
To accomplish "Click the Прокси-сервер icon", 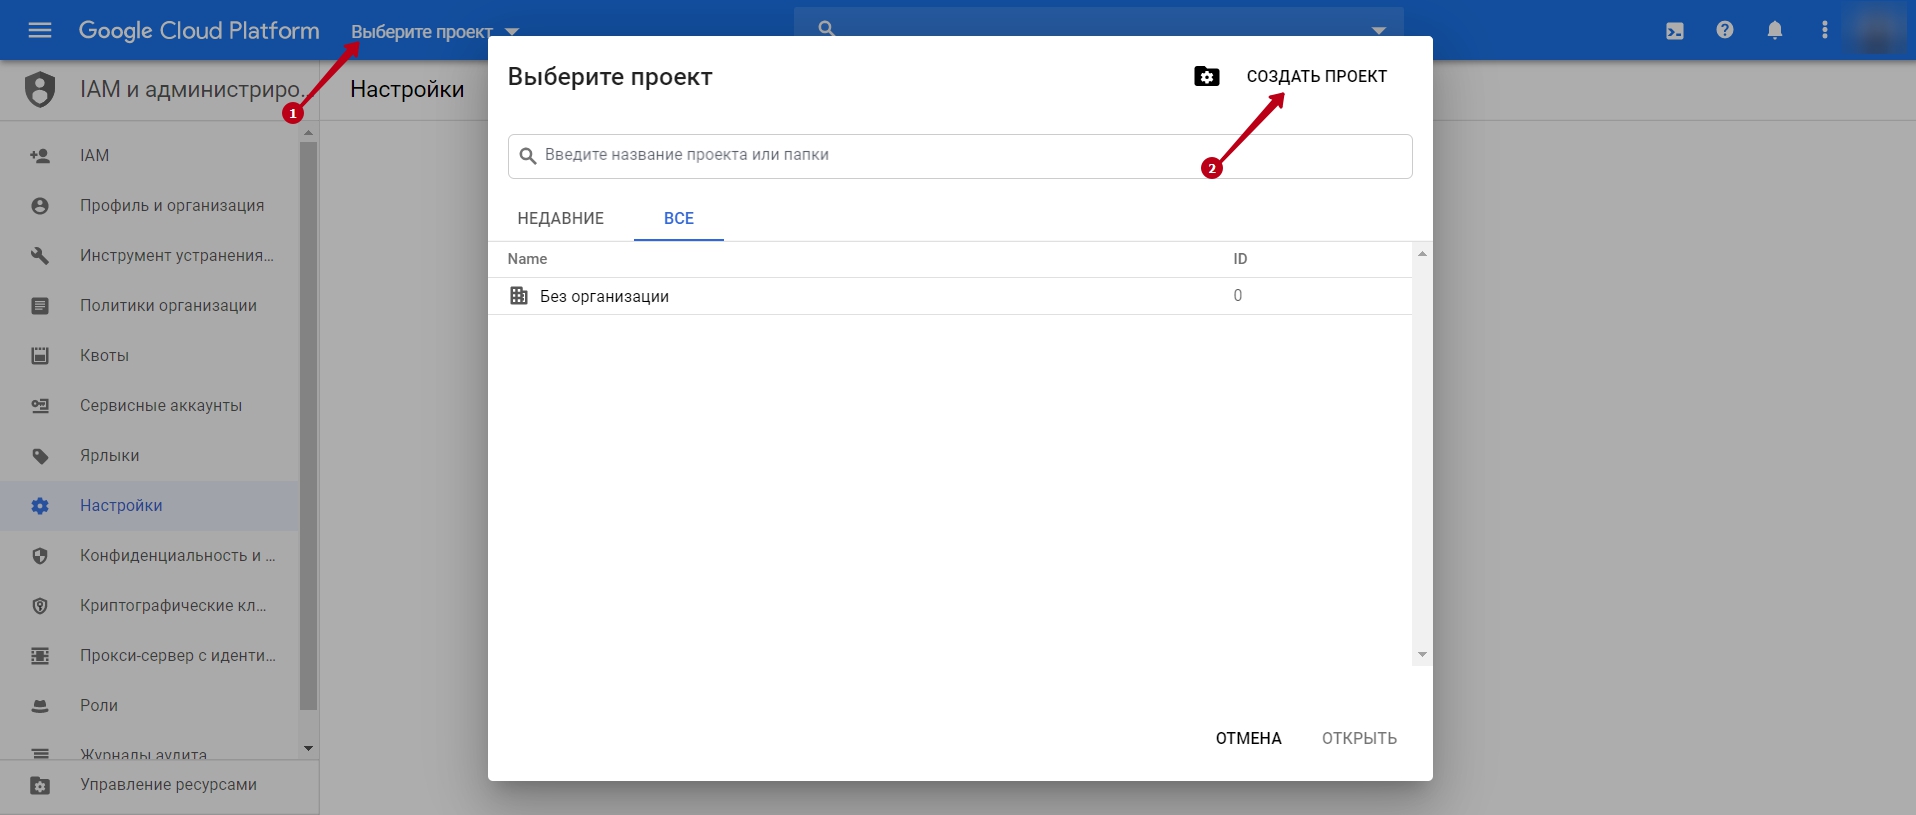I will click(40, 656).
